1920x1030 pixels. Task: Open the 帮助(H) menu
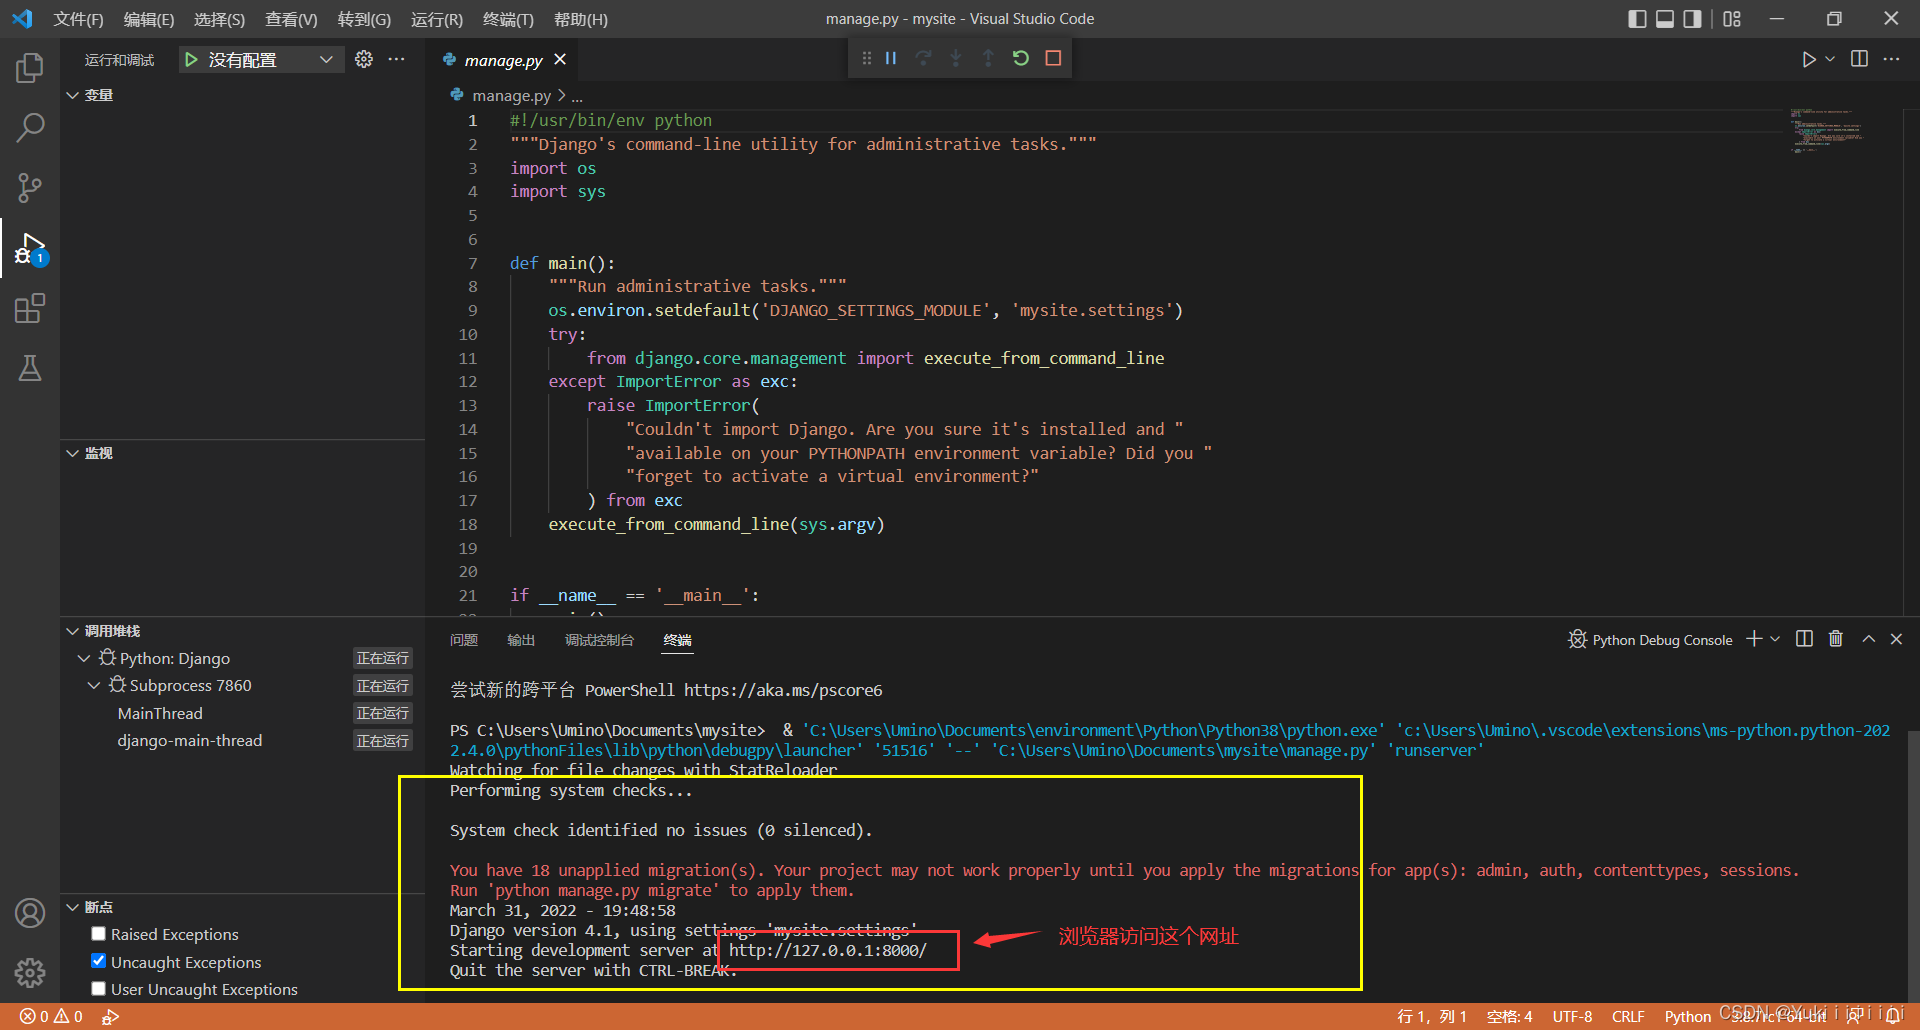(580, 19)
